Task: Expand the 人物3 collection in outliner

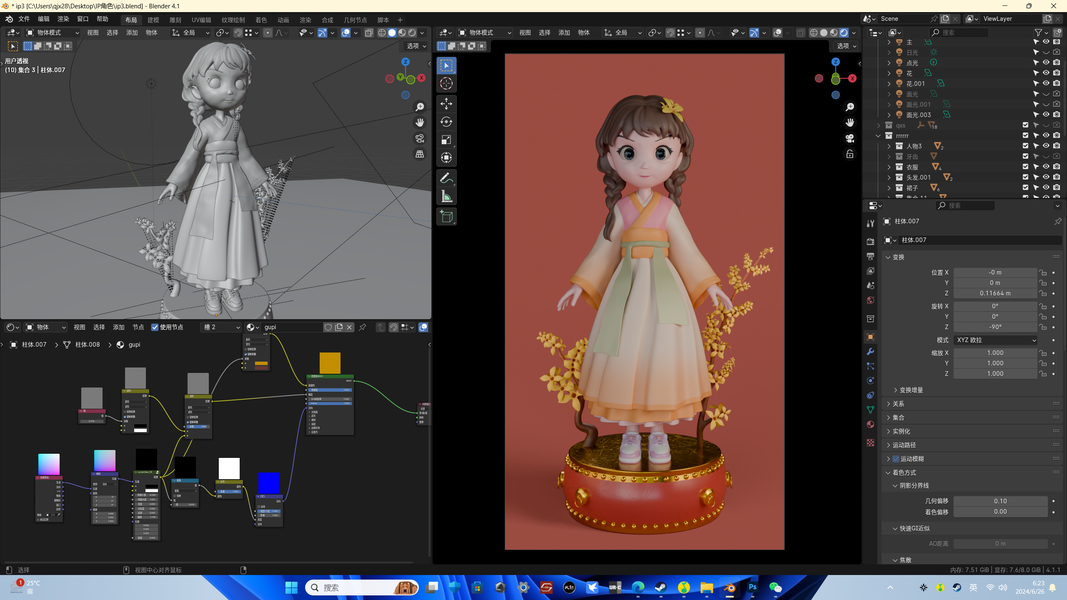Action: 889,146
